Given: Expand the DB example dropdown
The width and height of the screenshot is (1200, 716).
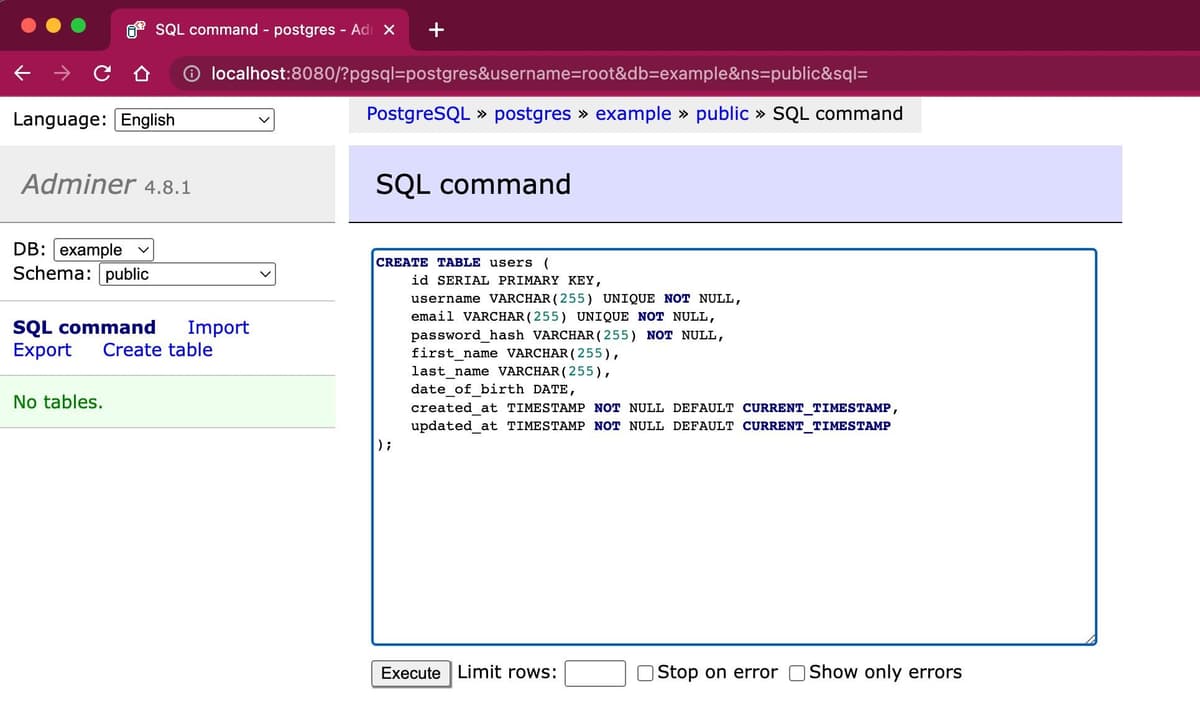Looking at the screenshot, I should pos(103,250).
